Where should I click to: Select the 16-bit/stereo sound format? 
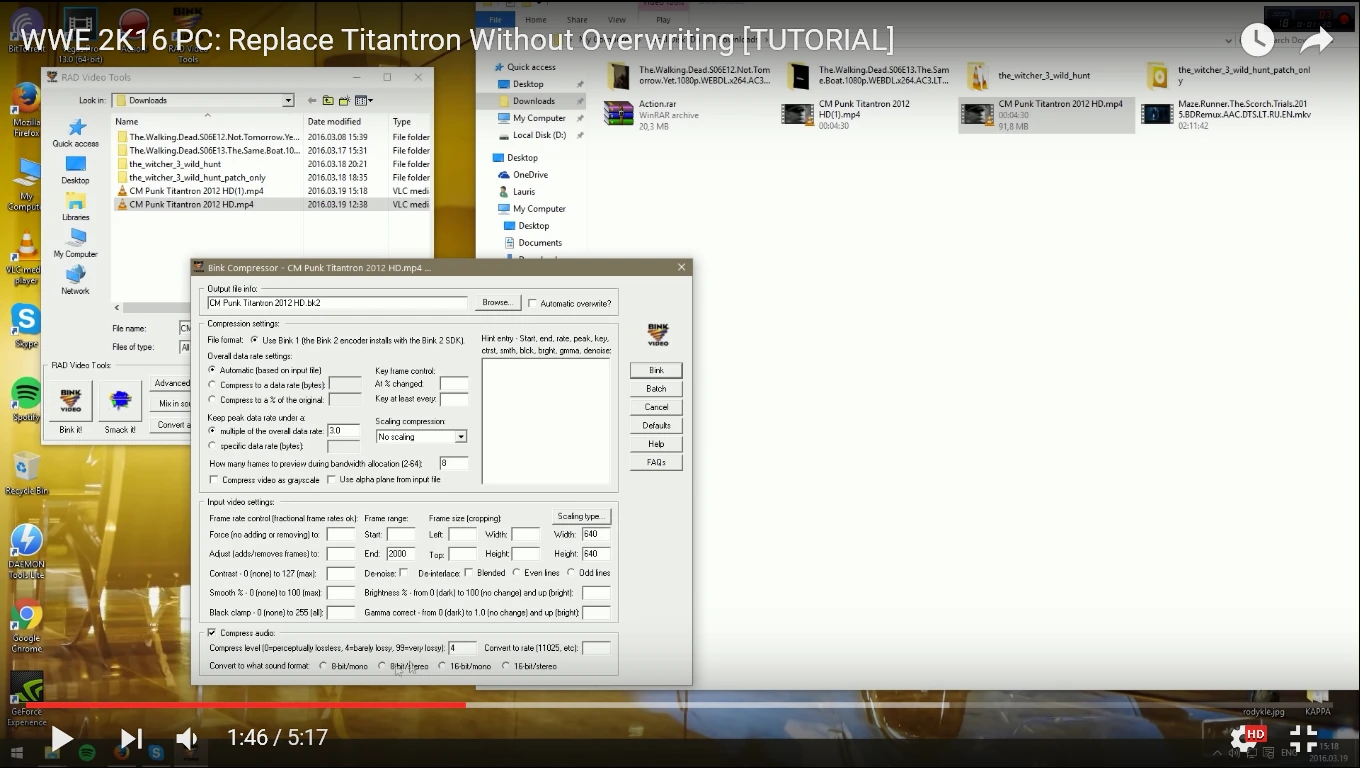(506, 666)
